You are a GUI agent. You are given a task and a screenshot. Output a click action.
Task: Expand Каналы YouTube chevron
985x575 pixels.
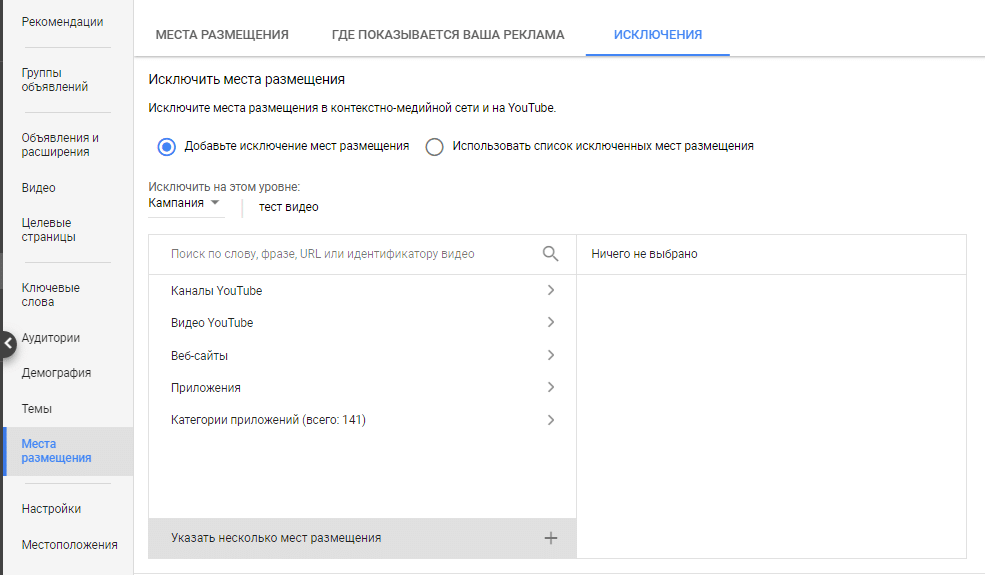click(551, 290)
